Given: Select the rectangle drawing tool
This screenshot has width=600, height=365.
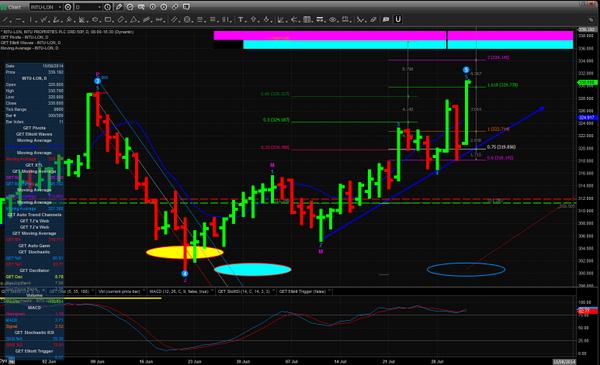Looking at the screenshot, I should (x=108, y=19).
